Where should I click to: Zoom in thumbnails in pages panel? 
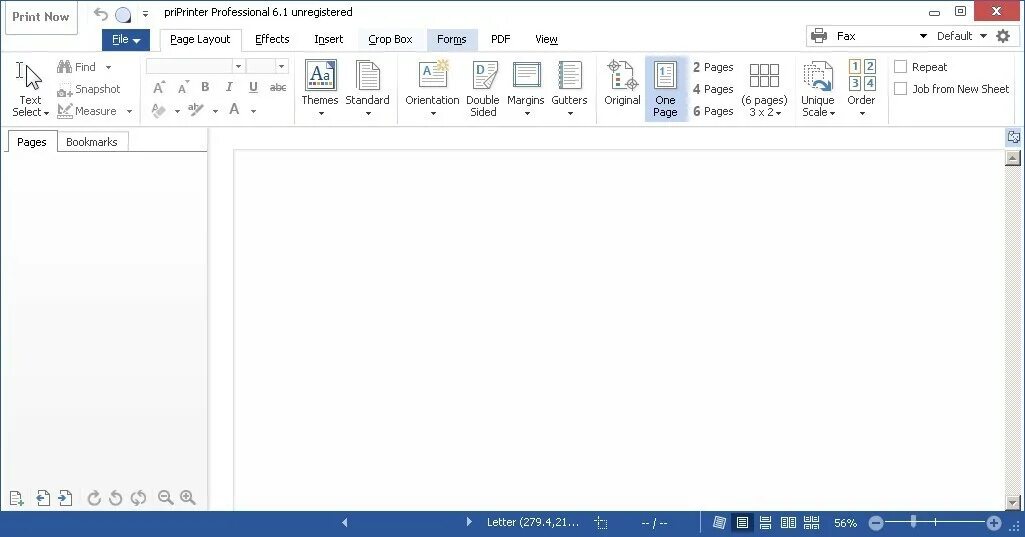pos(188,498)
